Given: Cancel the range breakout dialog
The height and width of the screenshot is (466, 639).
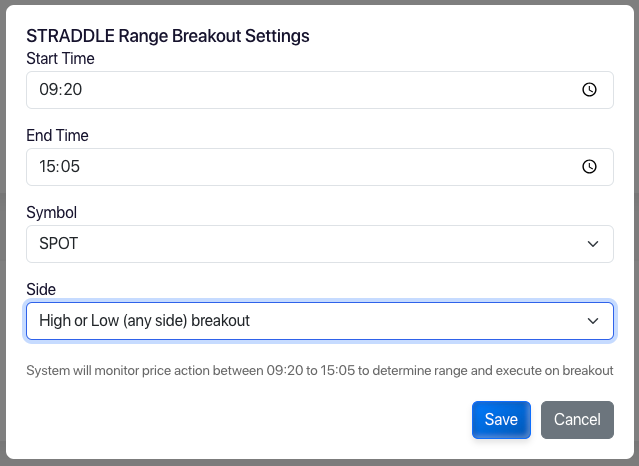Looking at the screenshot, I should click(x=577, y=420).
